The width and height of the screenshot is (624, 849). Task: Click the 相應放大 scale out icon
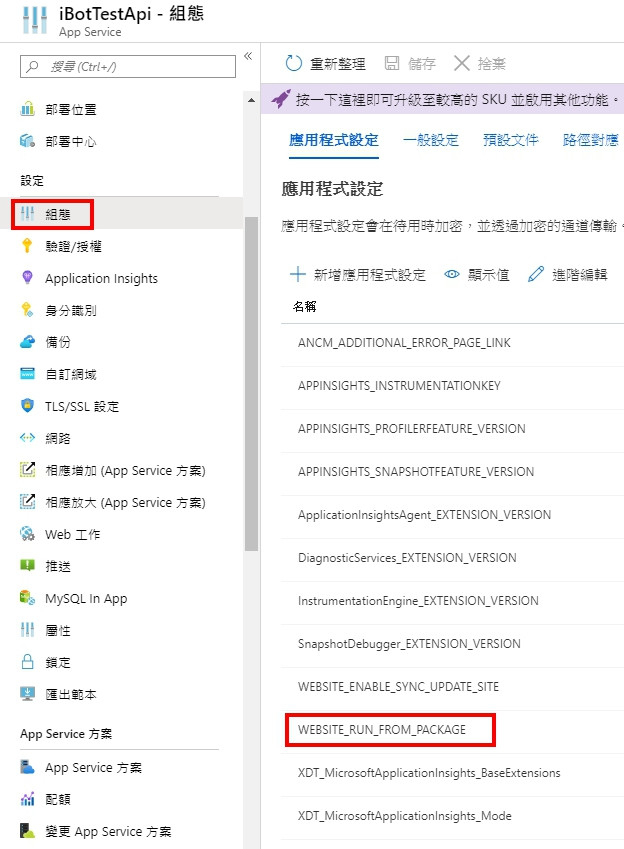tap(27, 501)
